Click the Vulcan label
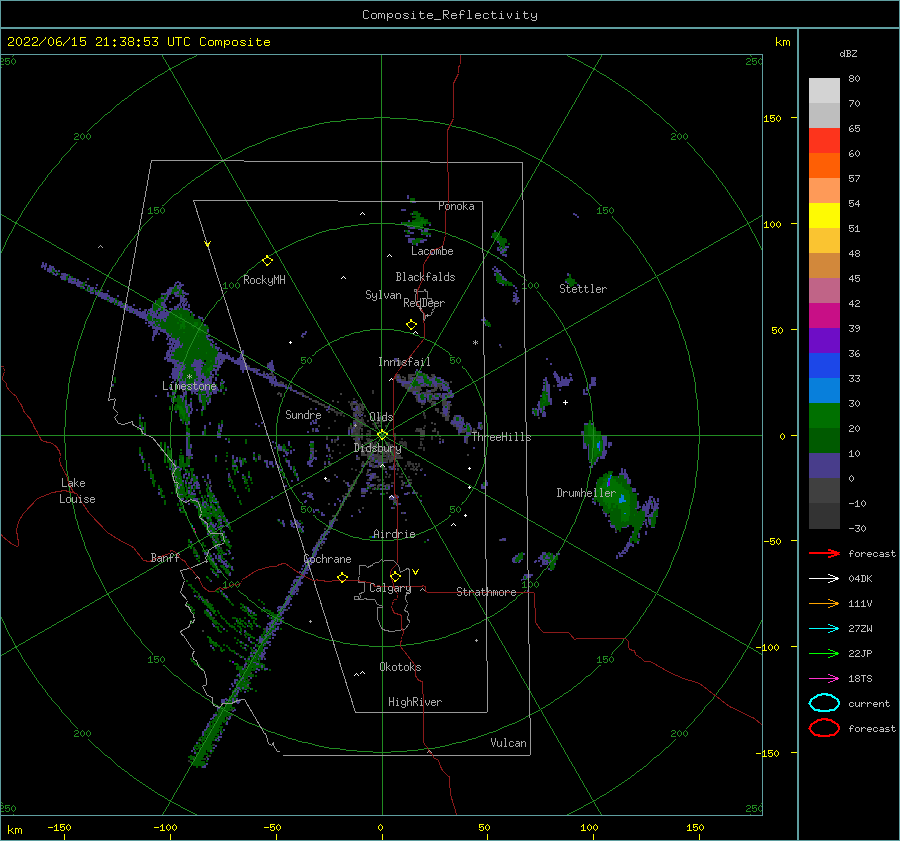 [509, 743]
